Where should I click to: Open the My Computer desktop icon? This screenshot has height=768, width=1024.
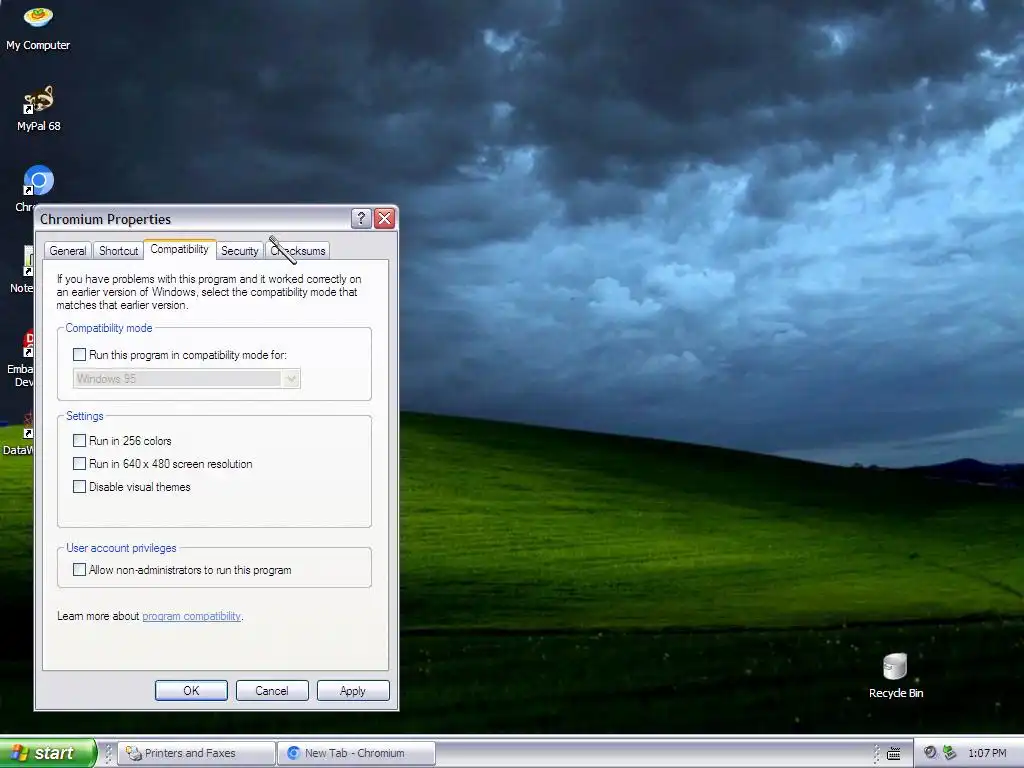pos(38,27)
